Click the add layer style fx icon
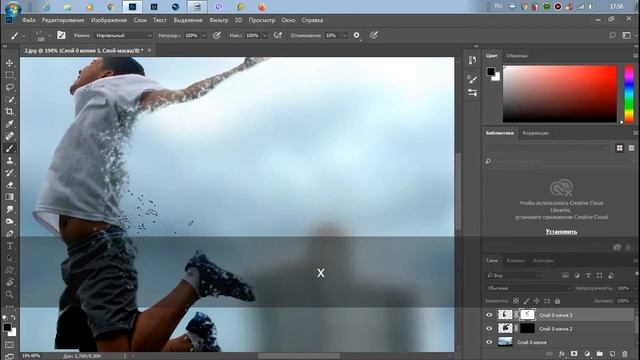 [x=562, y=354]
